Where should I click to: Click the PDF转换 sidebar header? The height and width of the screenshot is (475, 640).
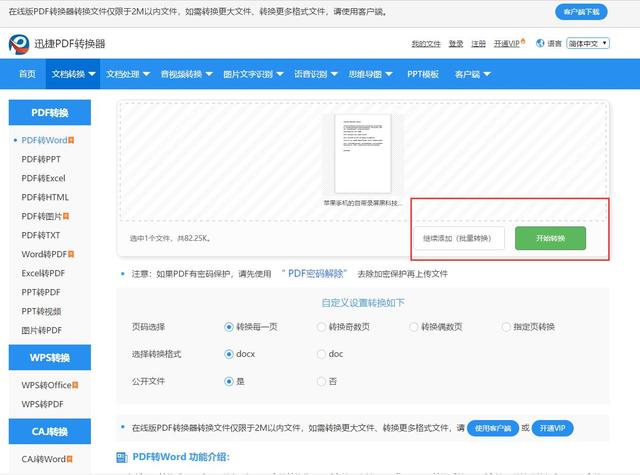tap(50, 113)
